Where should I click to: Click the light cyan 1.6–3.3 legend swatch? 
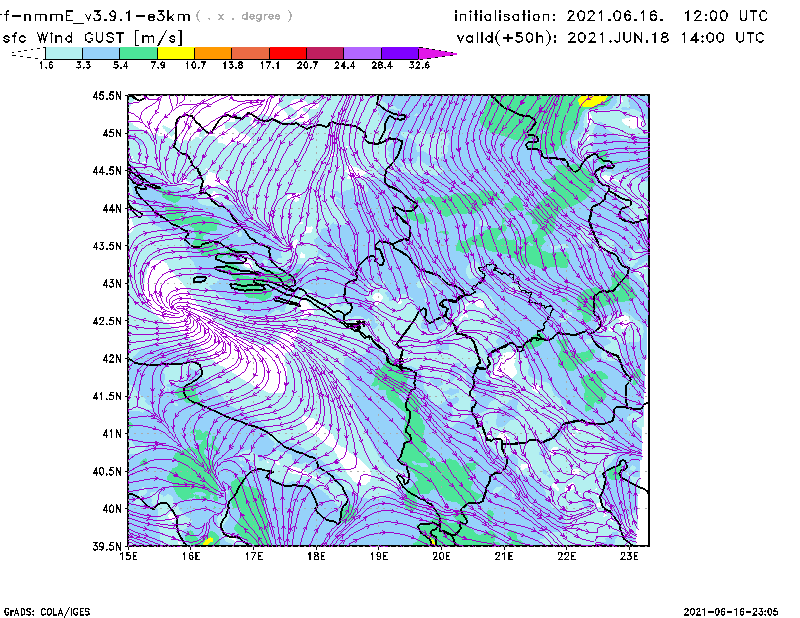click(64, 53)
